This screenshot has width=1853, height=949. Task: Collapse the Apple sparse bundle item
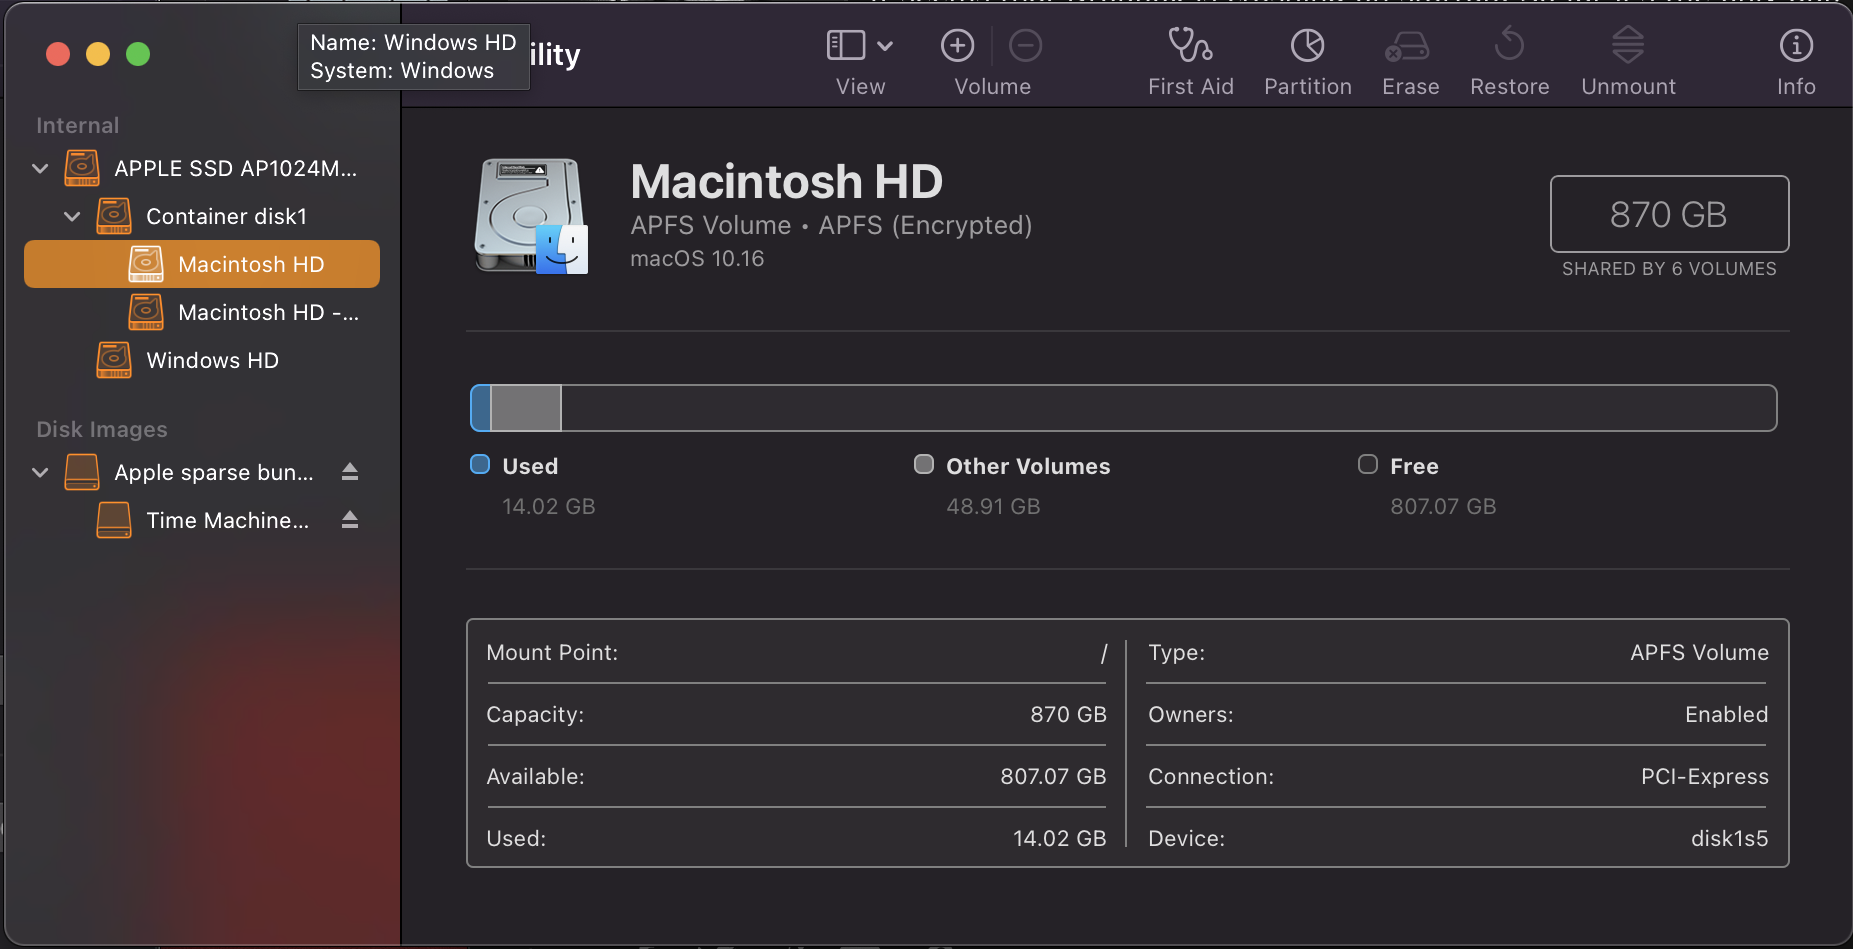[40, 472]
